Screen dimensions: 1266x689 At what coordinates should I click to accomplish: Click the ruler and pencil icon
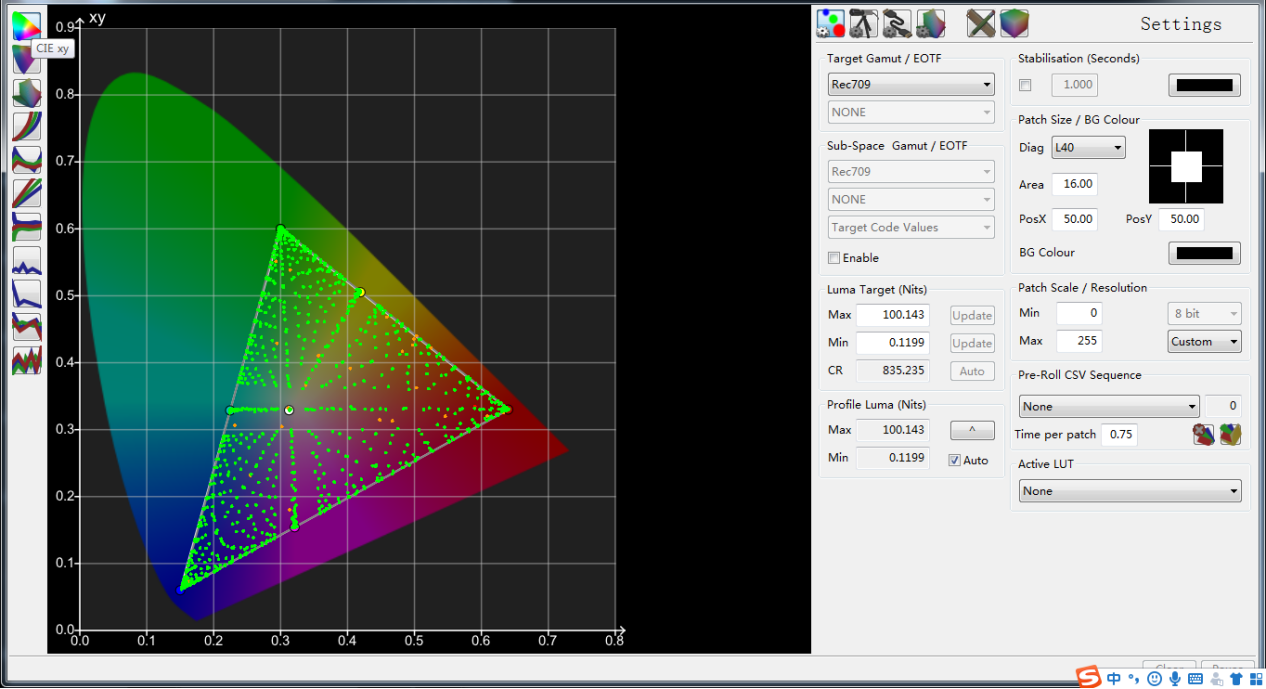(x=981, y=23)
